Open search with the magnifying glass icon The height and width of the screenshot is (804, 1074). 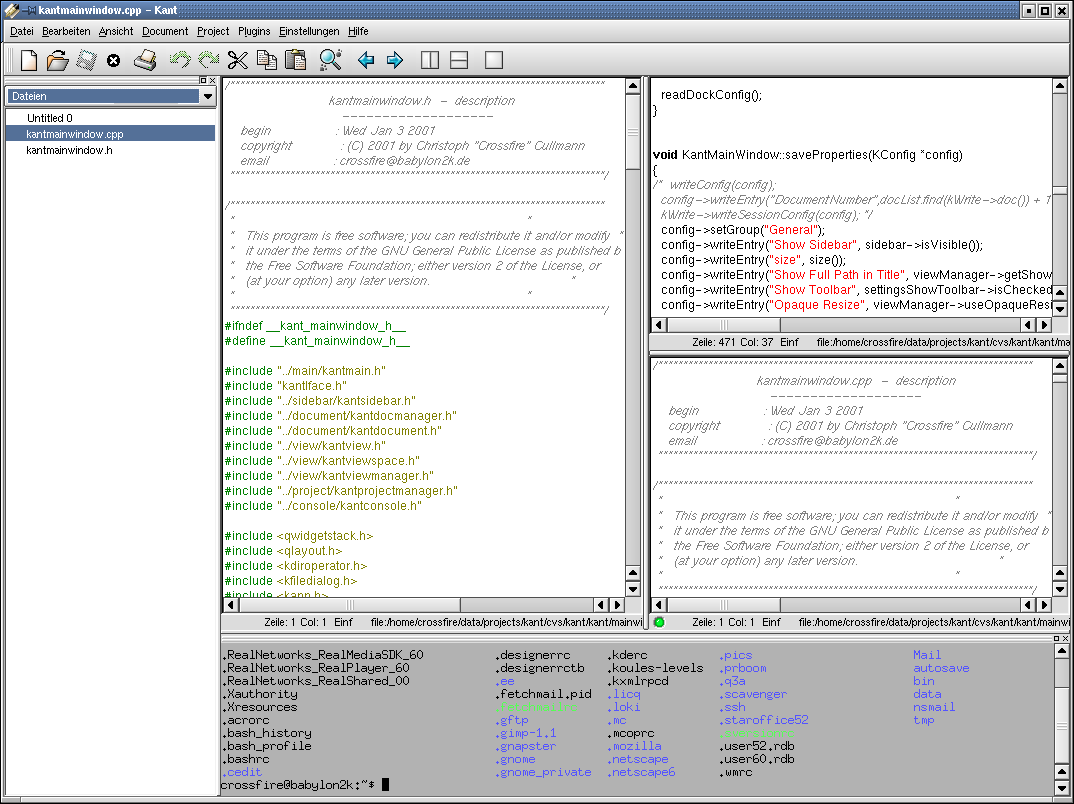(330, 60)
